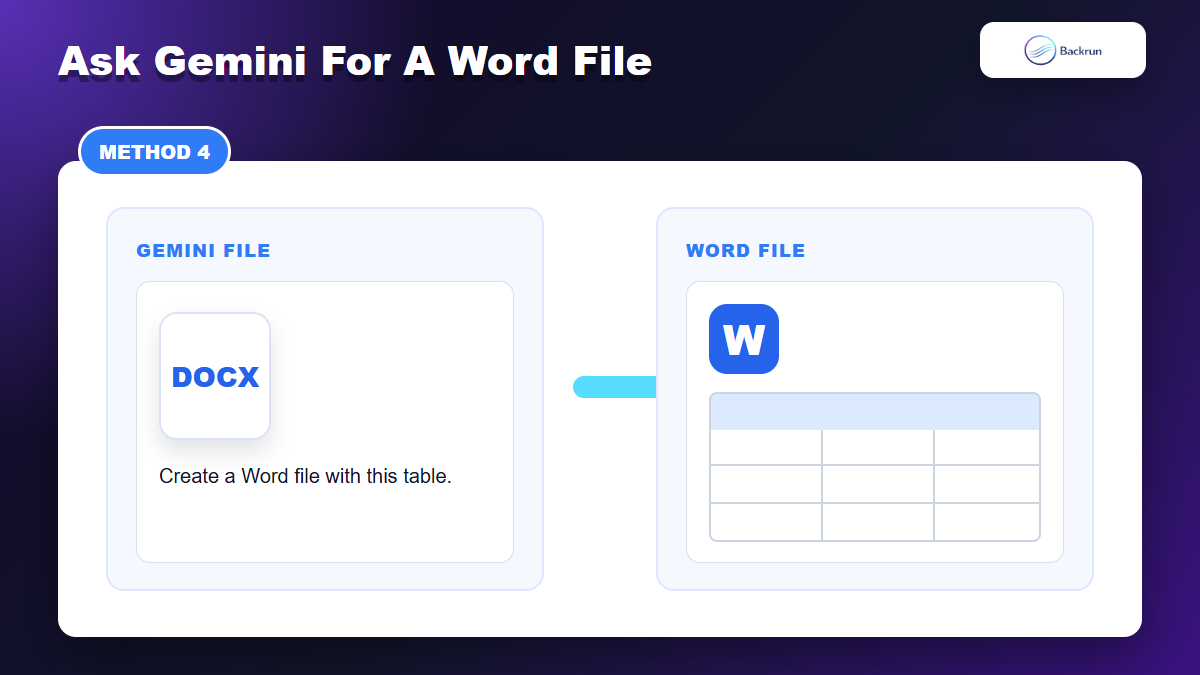The image size is (1200, 675).
Task: Click the WORD FILE heading
Action: click(x=746, y=251)
